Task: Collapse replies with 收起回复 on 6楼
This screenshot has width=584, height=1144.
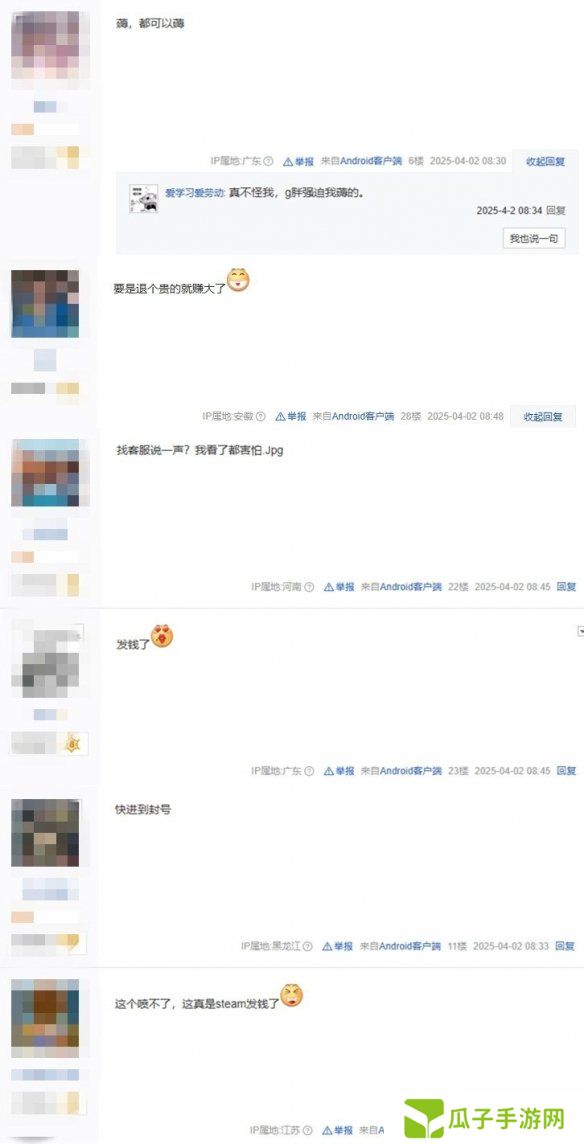Action: point(545,161)
